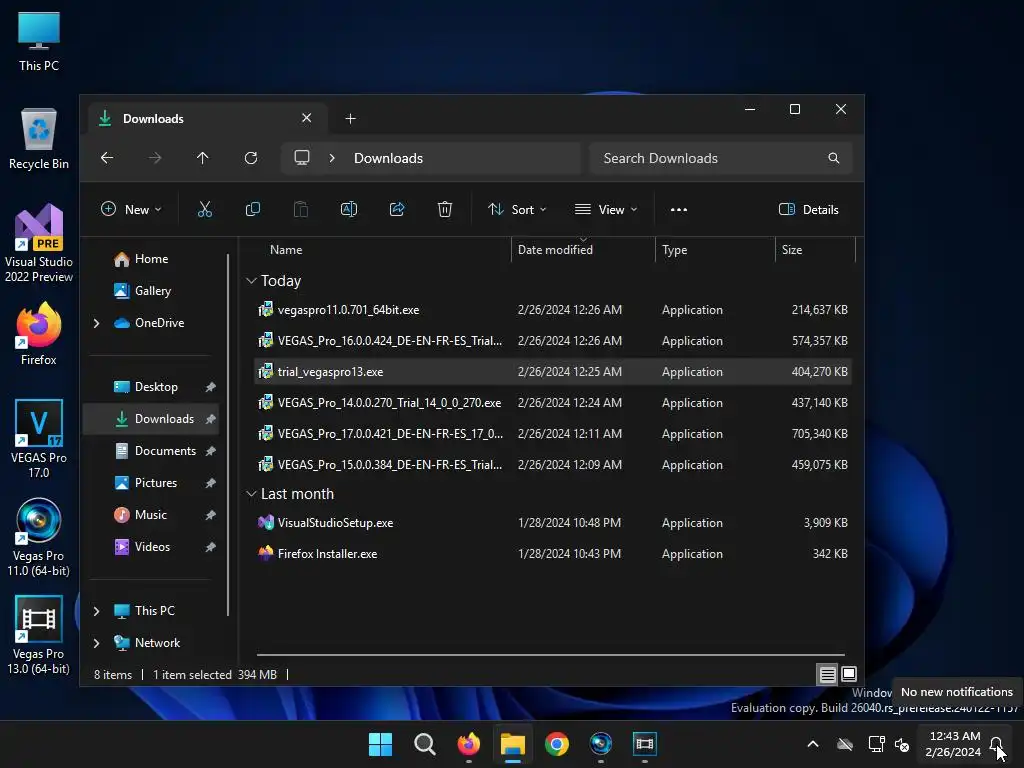Click the taskbar clock and date
Image resolution: width=1024 pixels, height=768 pixels.
coord(953,744)
